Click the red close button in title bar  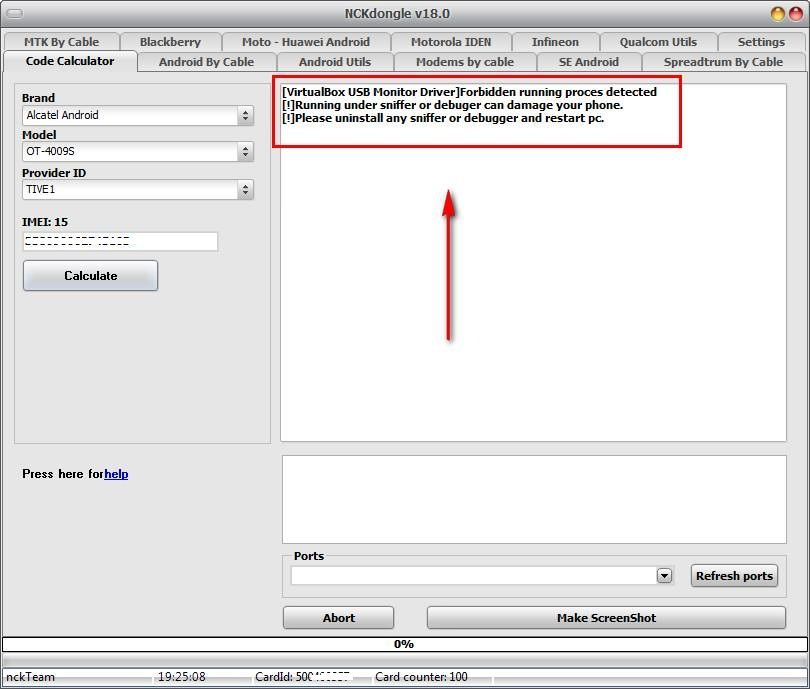(796, 14)
